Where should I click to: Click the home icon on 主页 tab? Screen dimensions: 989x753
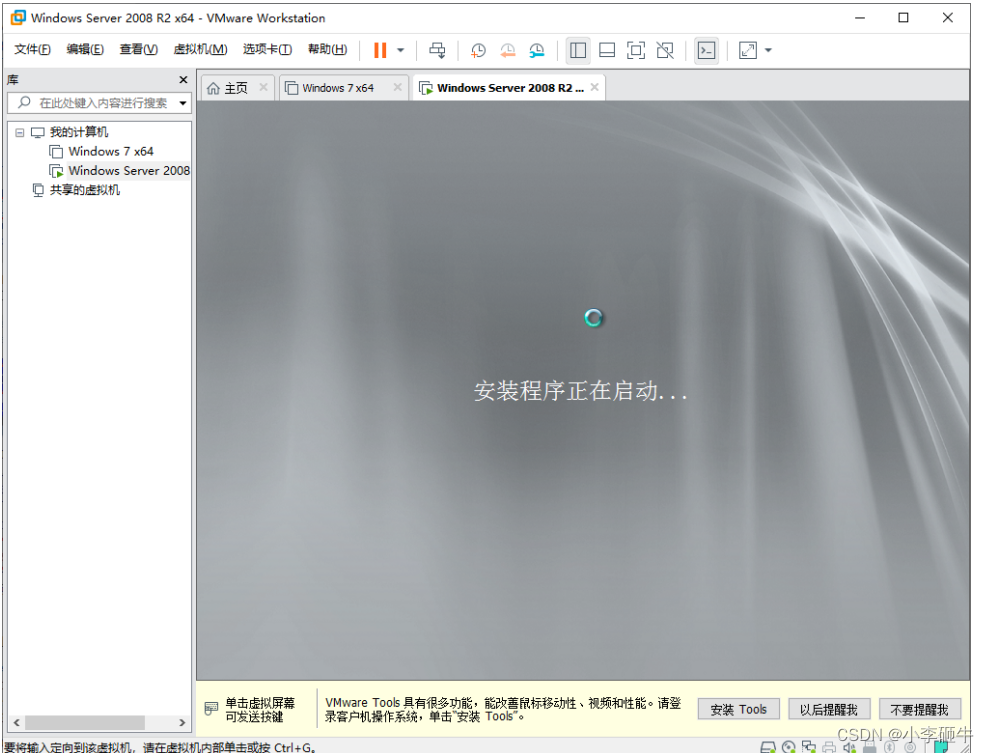click(214, 88)
